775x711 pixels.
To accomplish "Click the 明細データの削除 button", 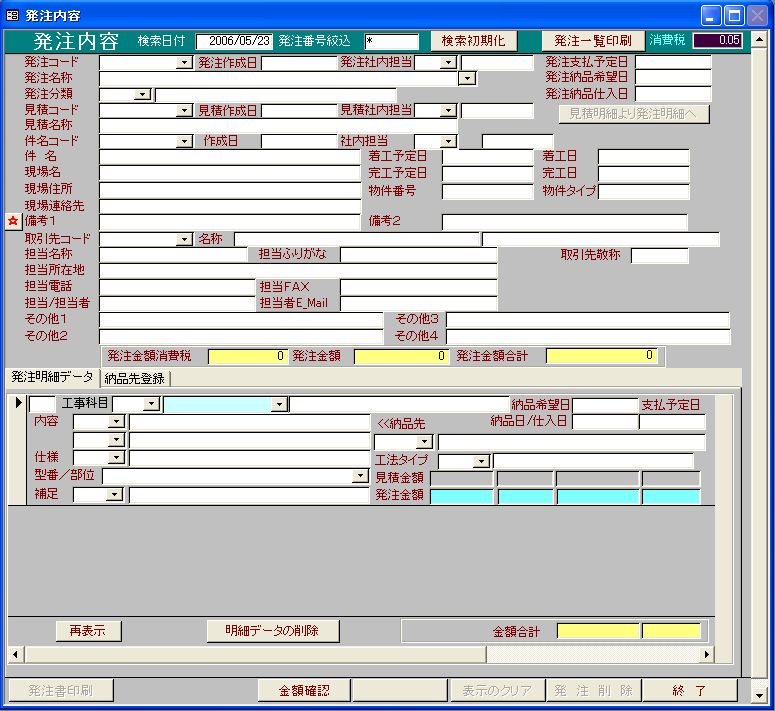I will coord(272,631).
